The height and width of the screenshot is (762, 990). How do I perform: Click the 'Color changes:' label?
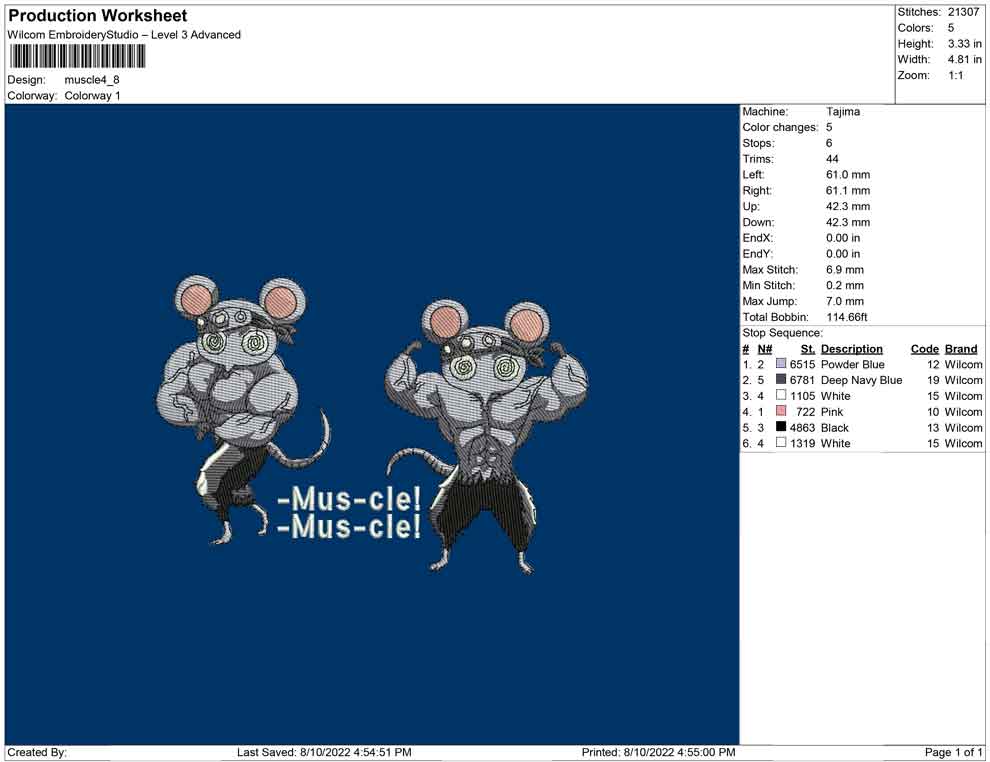pos(780,127)
